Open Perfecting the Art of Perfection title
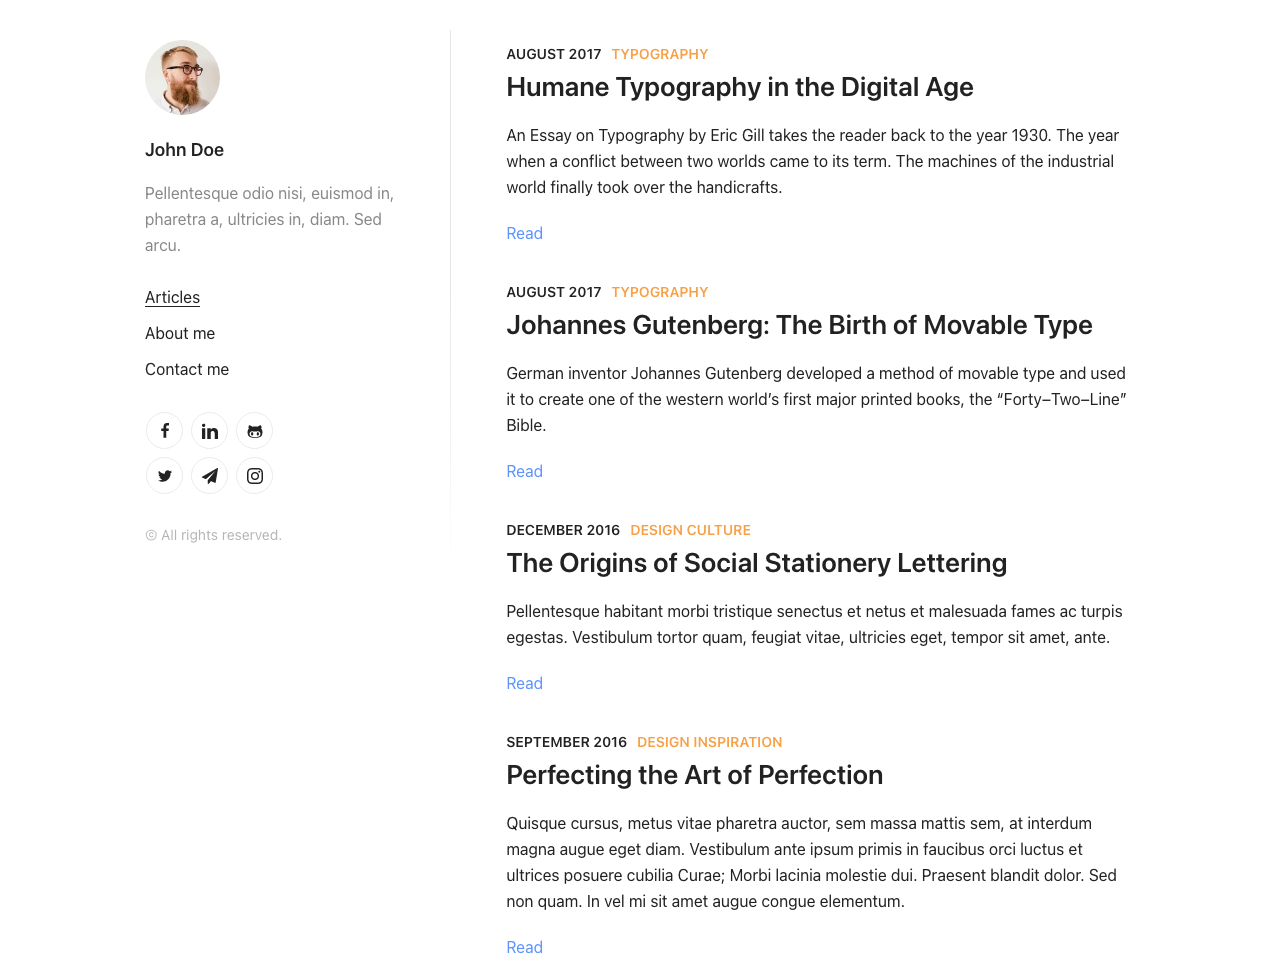 pos(694,775)
